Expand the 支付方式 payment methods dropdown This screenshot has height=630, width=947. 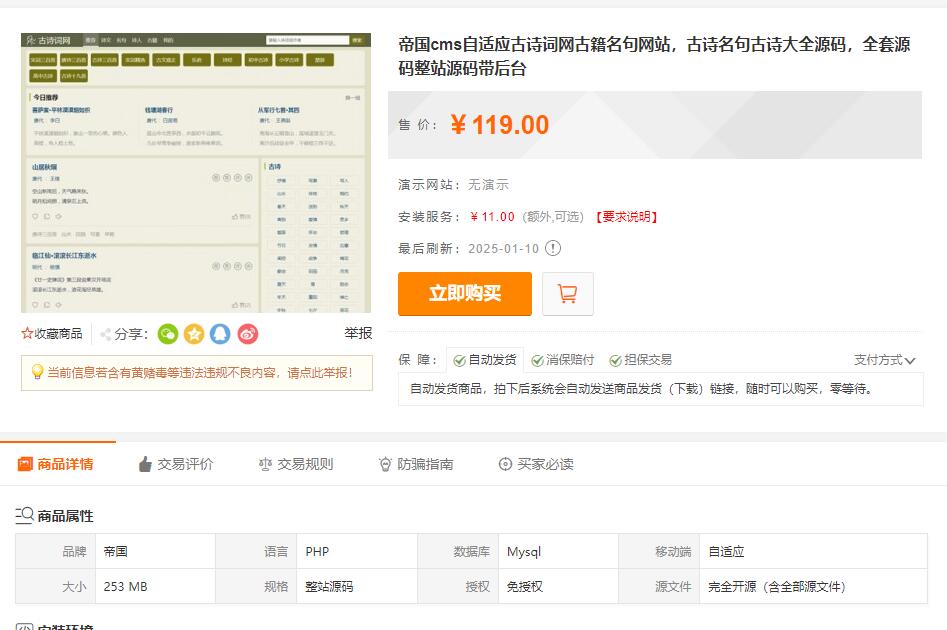click(x=884, y=360)
